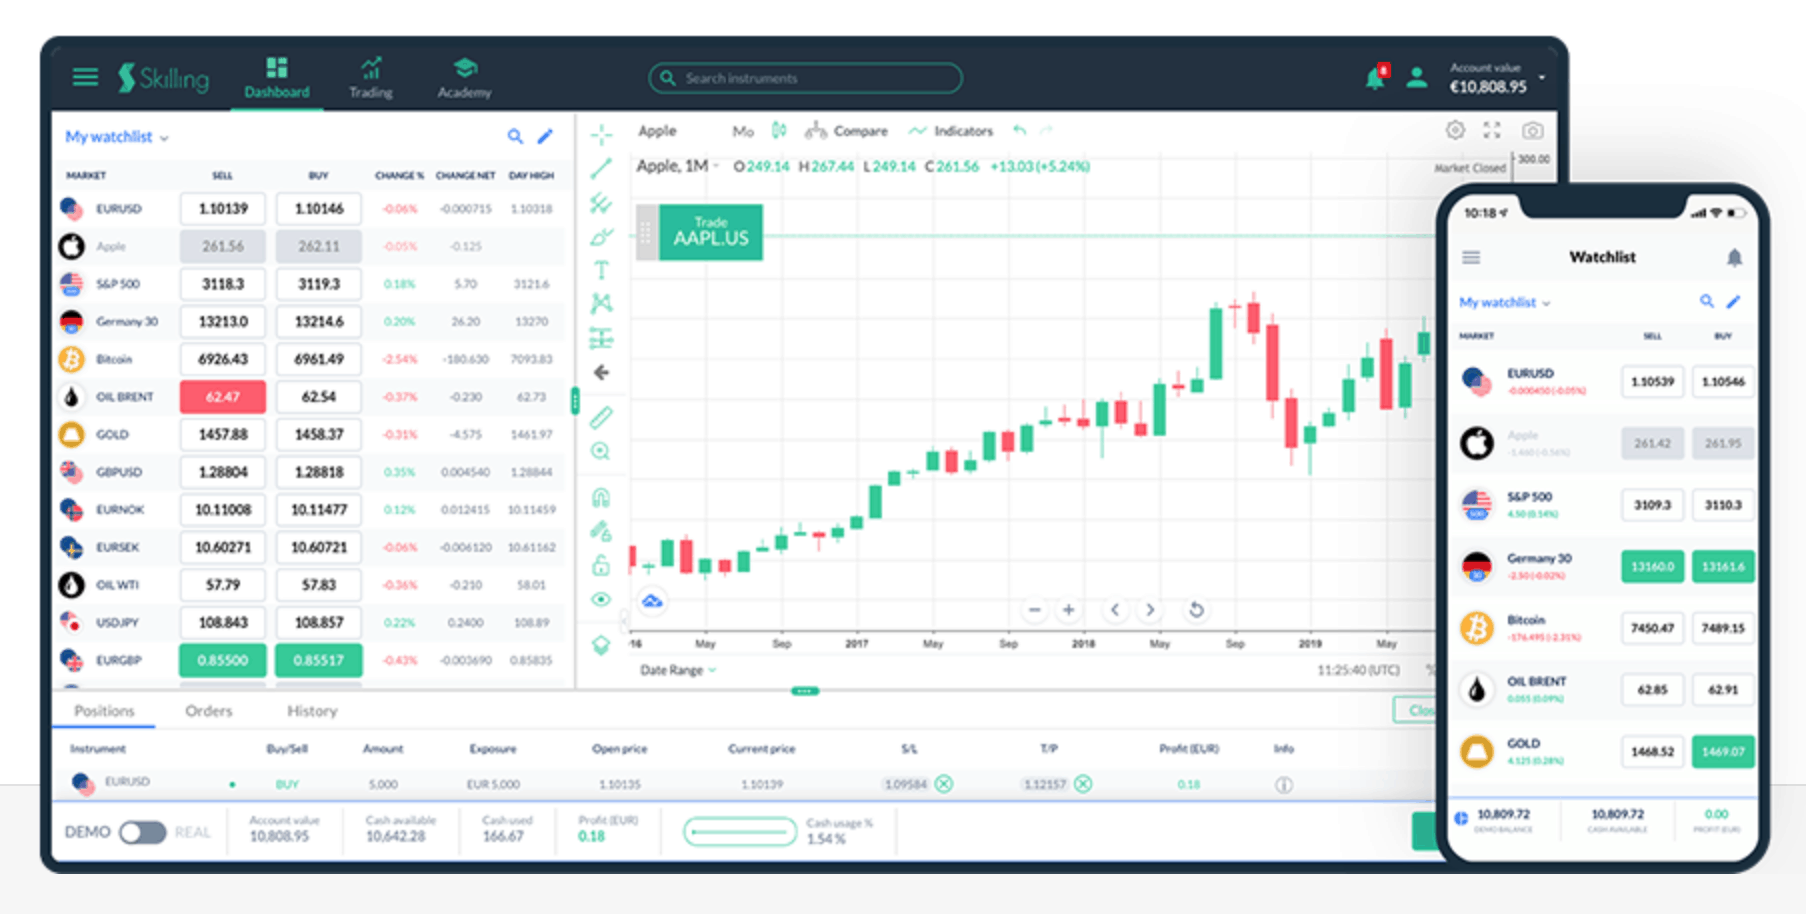Select the crosshair cursor tool
The image size is (1806, 914).
[601, 134]
